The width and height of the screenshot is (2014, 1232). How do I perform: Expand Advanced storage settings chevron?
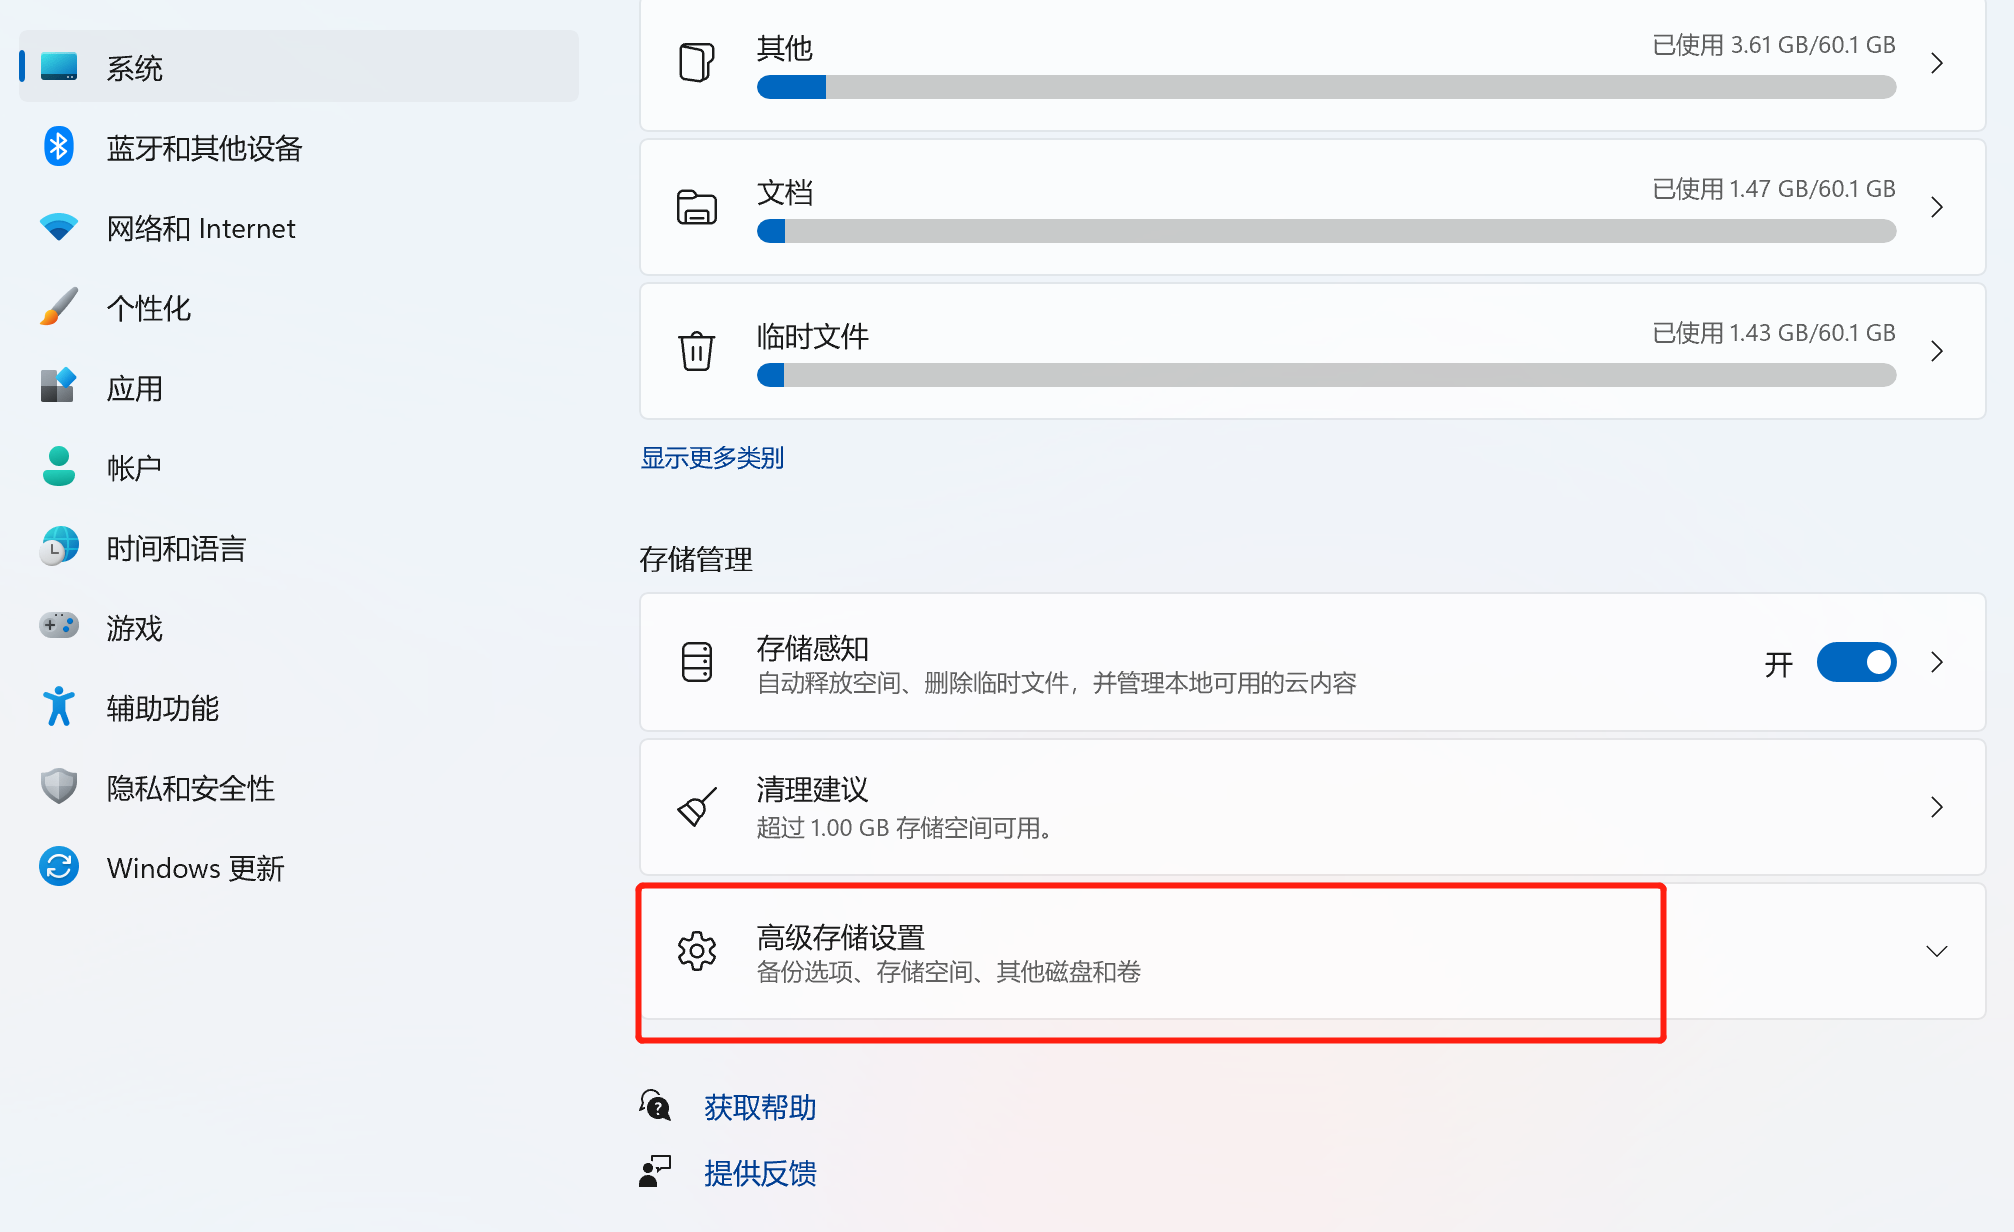coord(1936,951)
